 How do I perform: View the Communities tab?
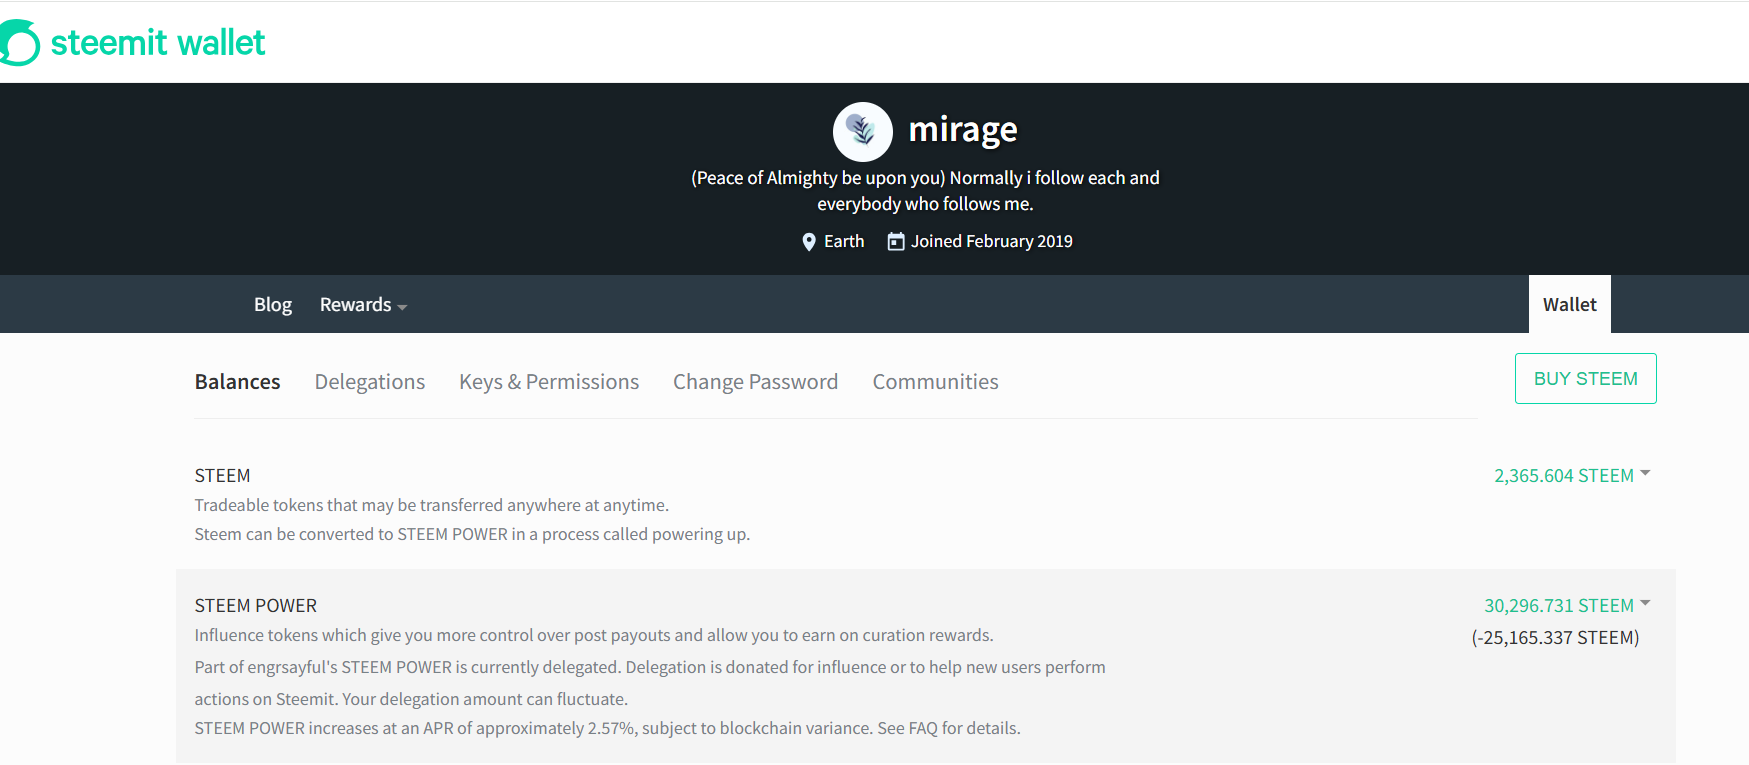click(935, 382)
